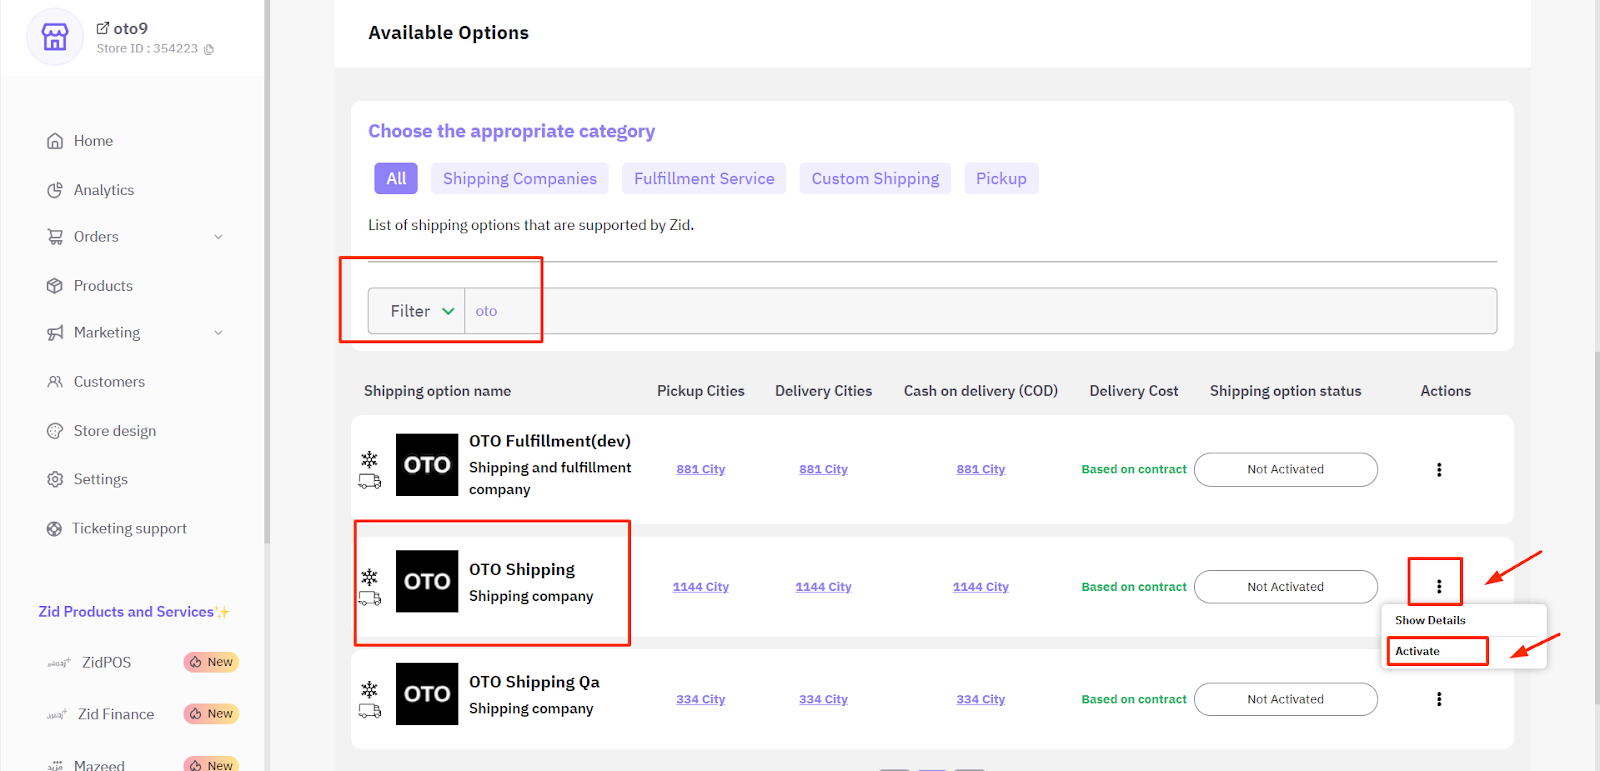Open Ticketing support in the sidebar

pyautogui.click(x=129, y=529)
